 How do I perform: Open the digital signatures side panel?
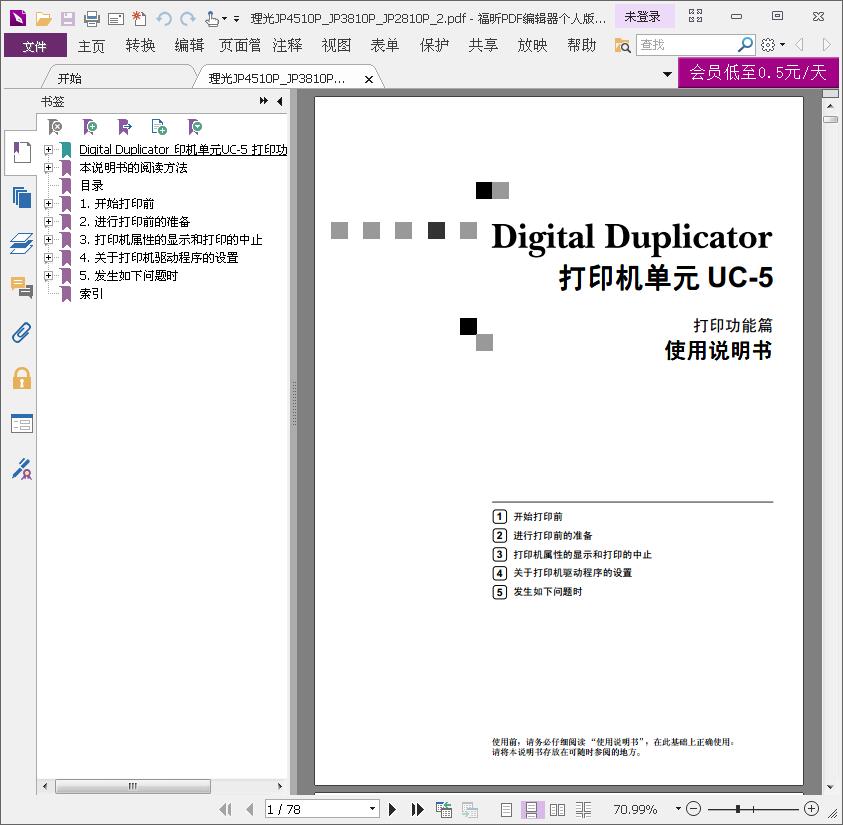pyautogui.click(x=22, y=469)
